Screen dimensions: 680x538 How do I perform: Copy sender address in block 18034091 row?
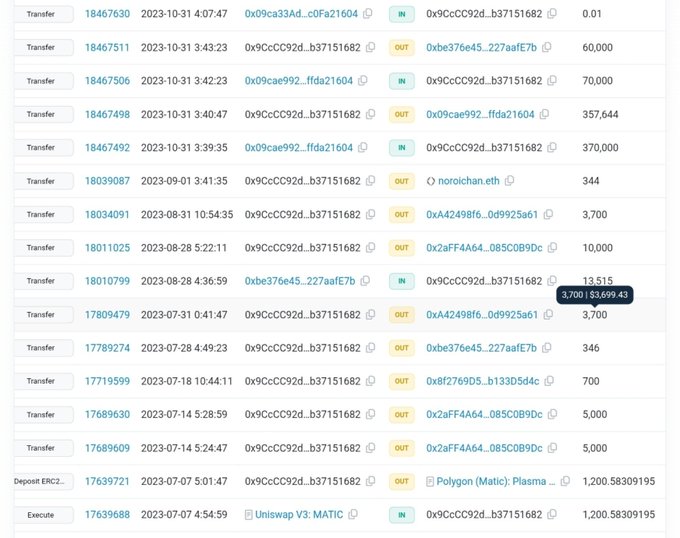click(x=370, y=214)
